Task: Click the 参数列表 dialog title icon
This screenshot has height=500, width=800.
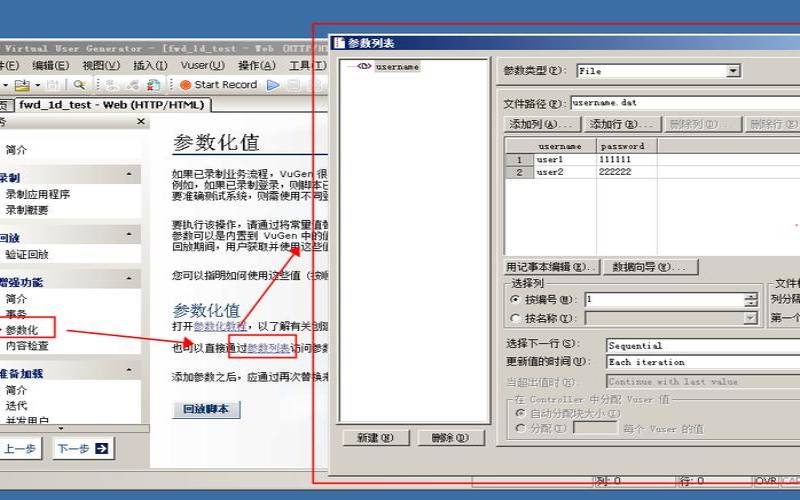Action: pos(339,43)
